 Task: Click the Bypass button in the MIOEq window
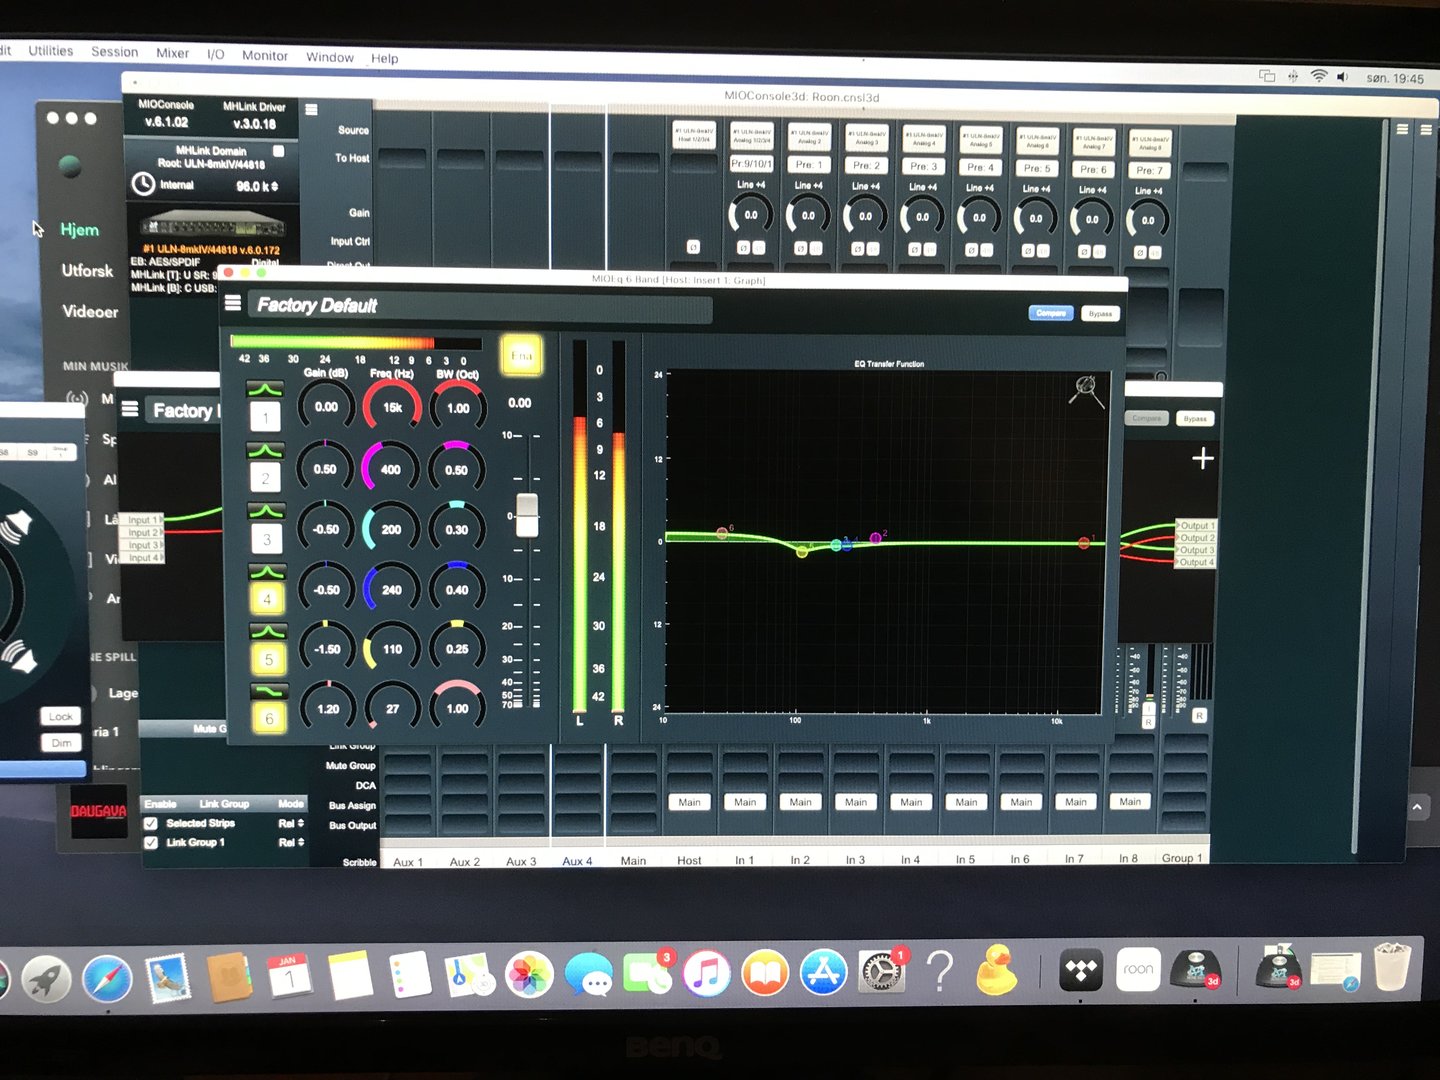[x=1100, y=314]
